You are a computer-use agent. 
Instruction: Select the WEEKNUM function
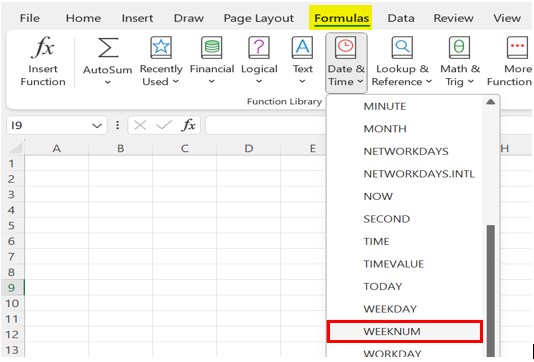coord(405,331)
